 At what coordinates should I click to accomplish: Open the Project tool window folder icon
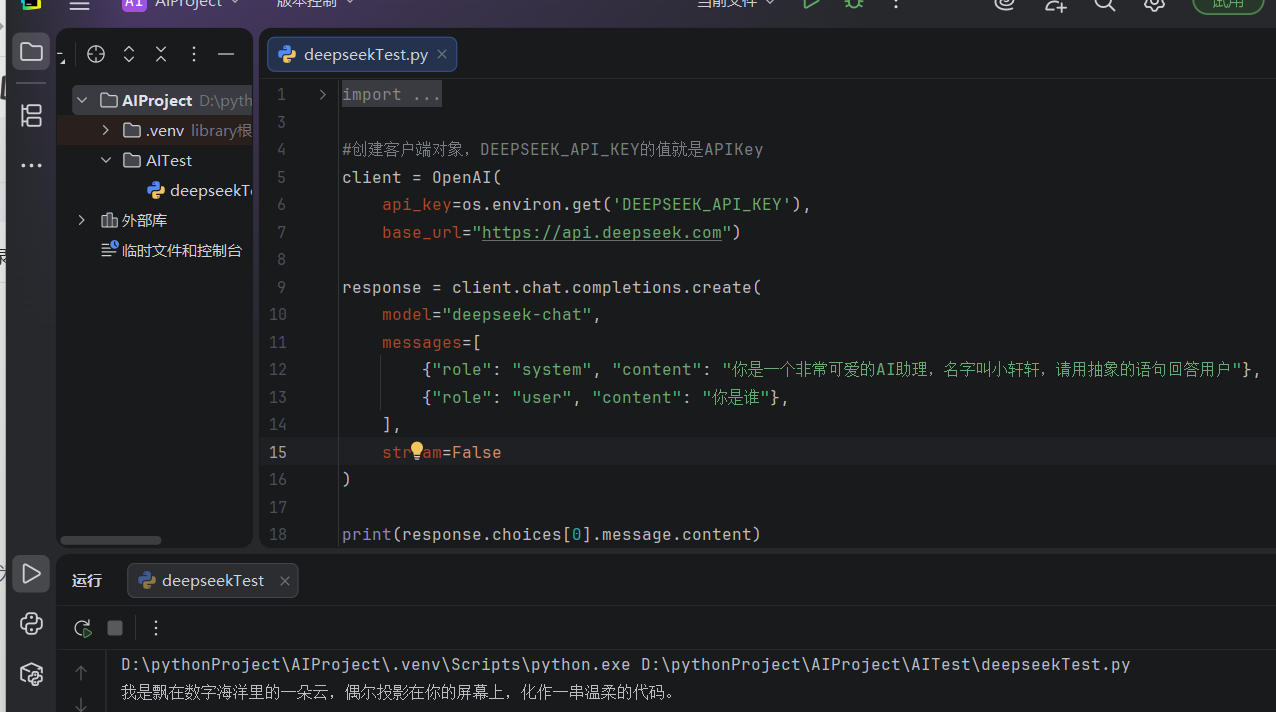(x=31, y=52)
